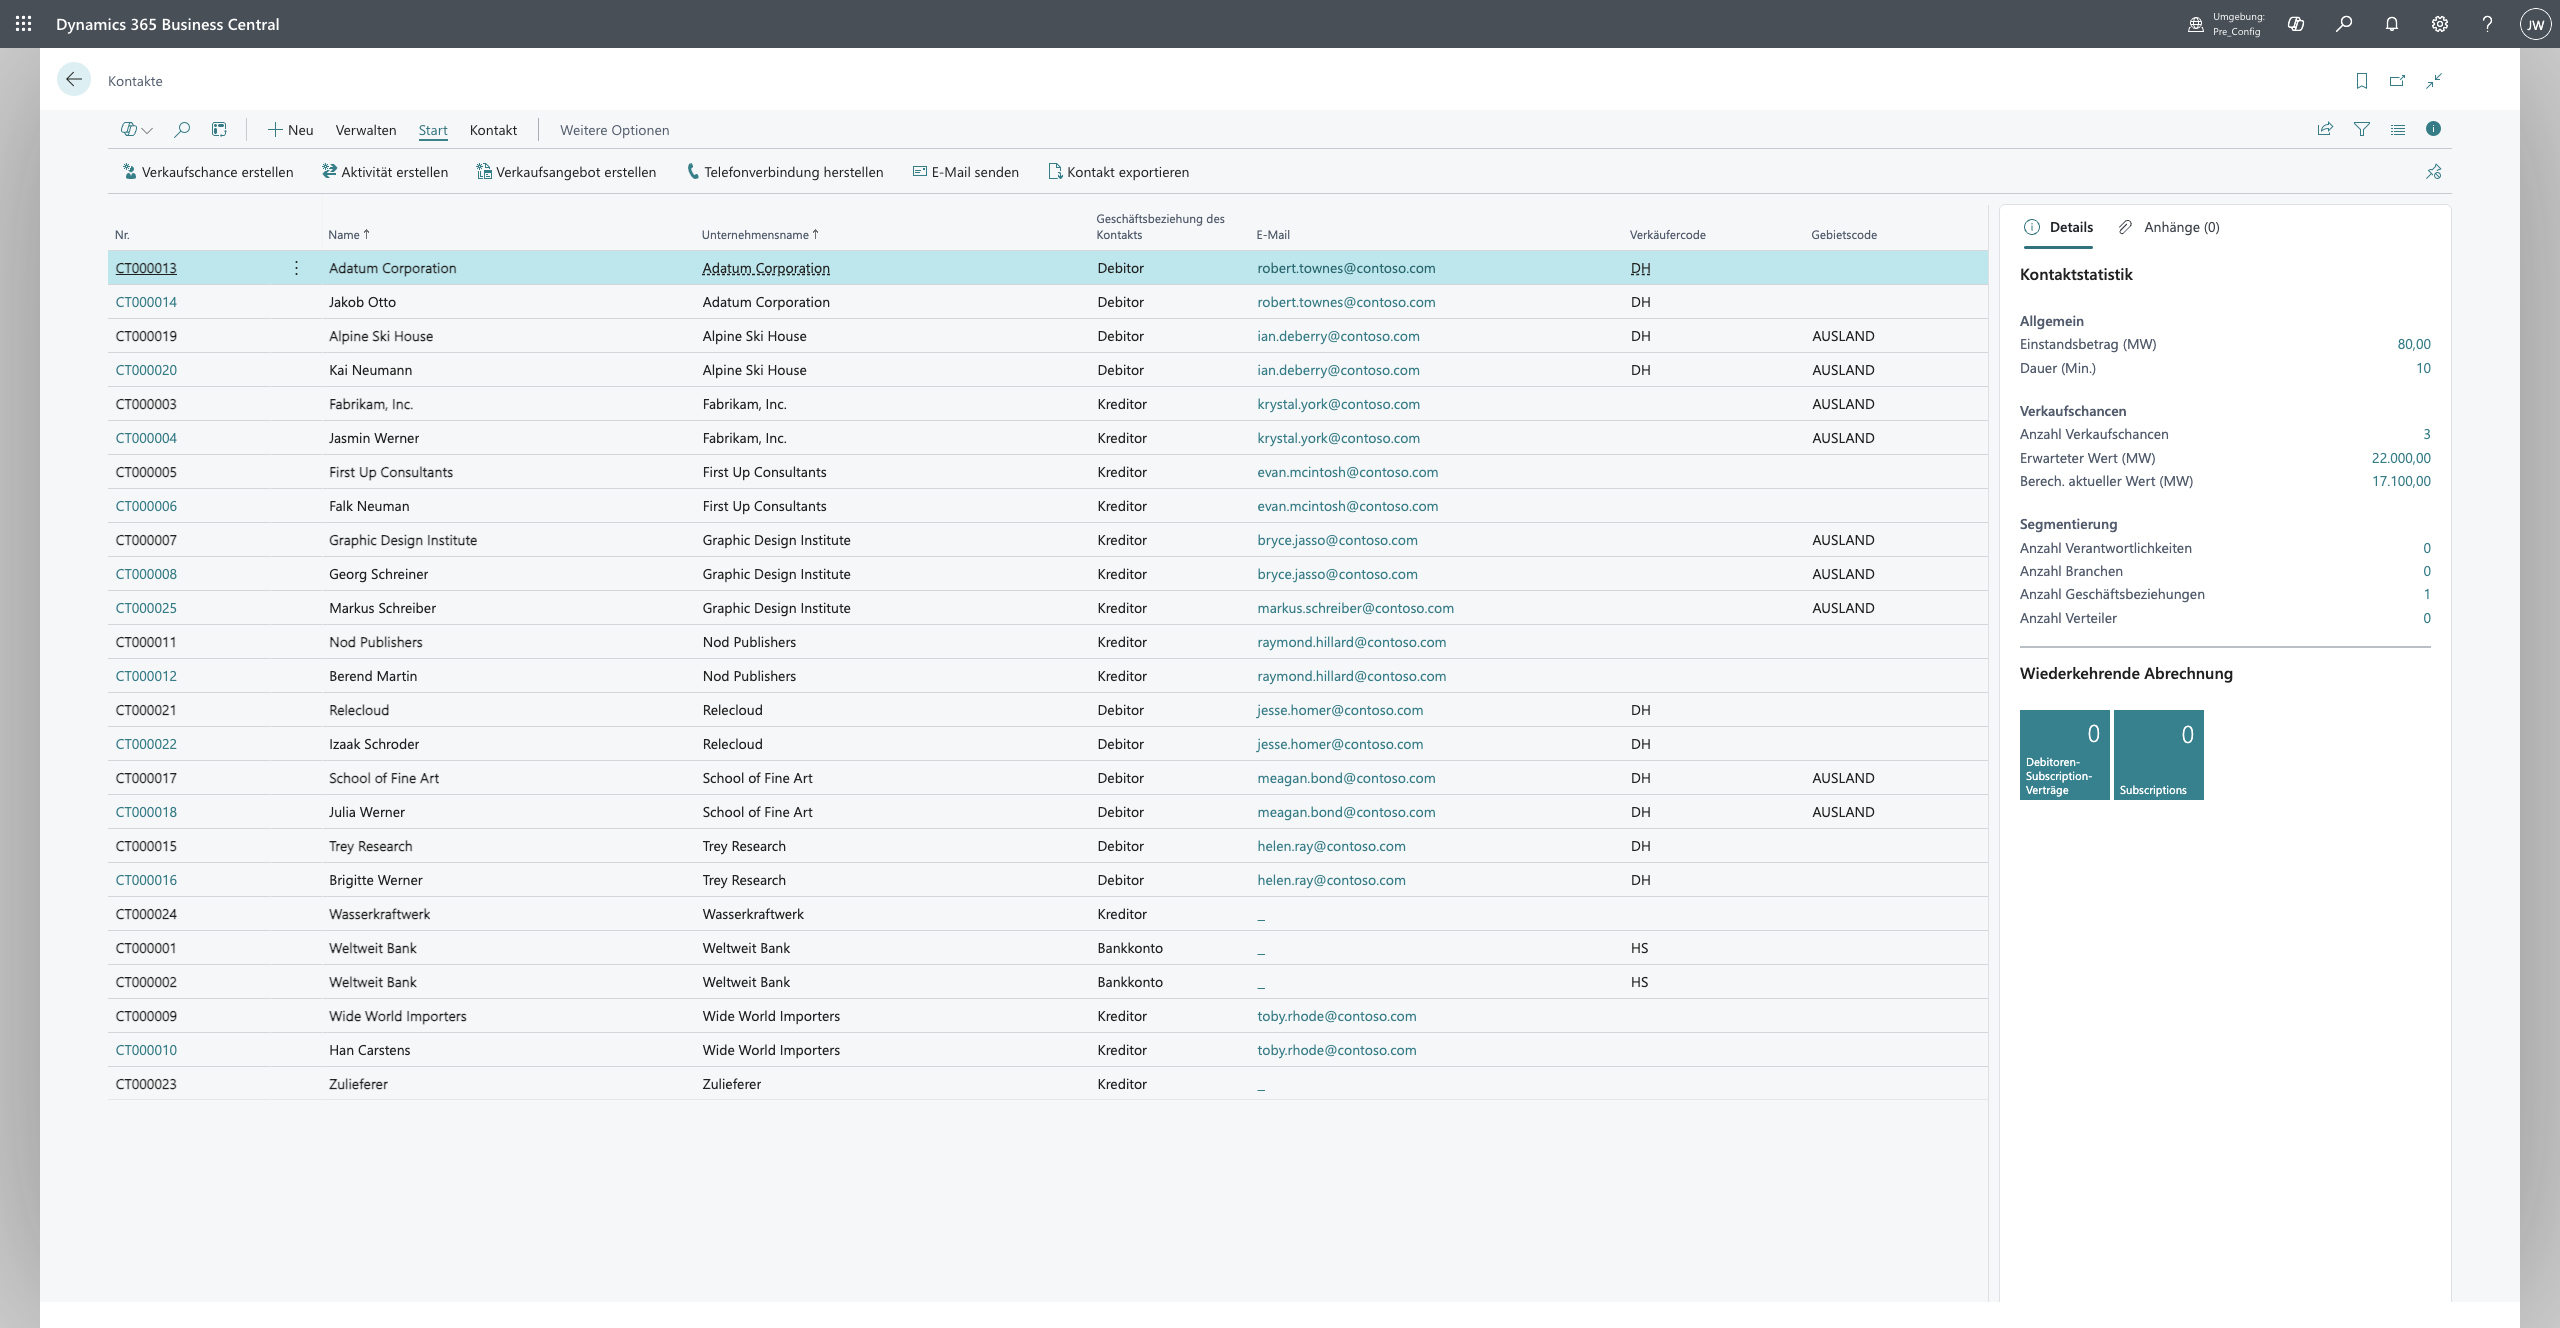Open the app launcher waffle icon
The height and width of the screenshot is (1328, 2560).
pos(24,24)
